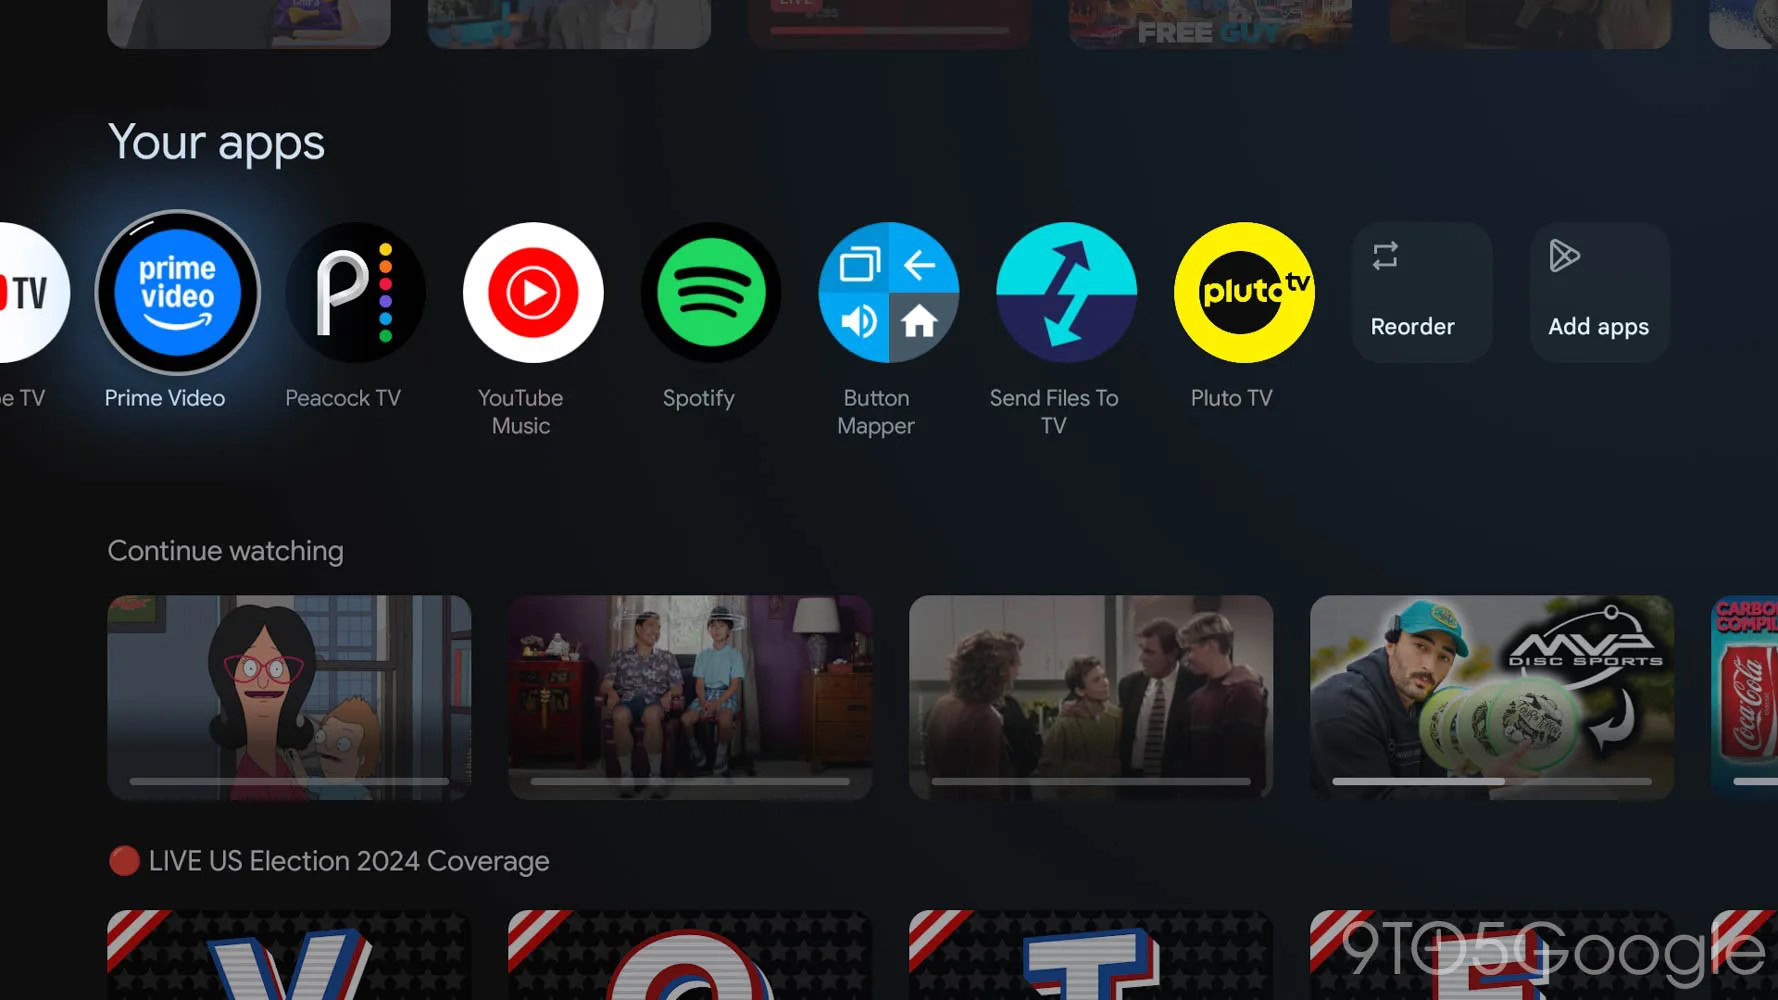
Task: Select the Reorder apps button
Action: (1422, 292)
